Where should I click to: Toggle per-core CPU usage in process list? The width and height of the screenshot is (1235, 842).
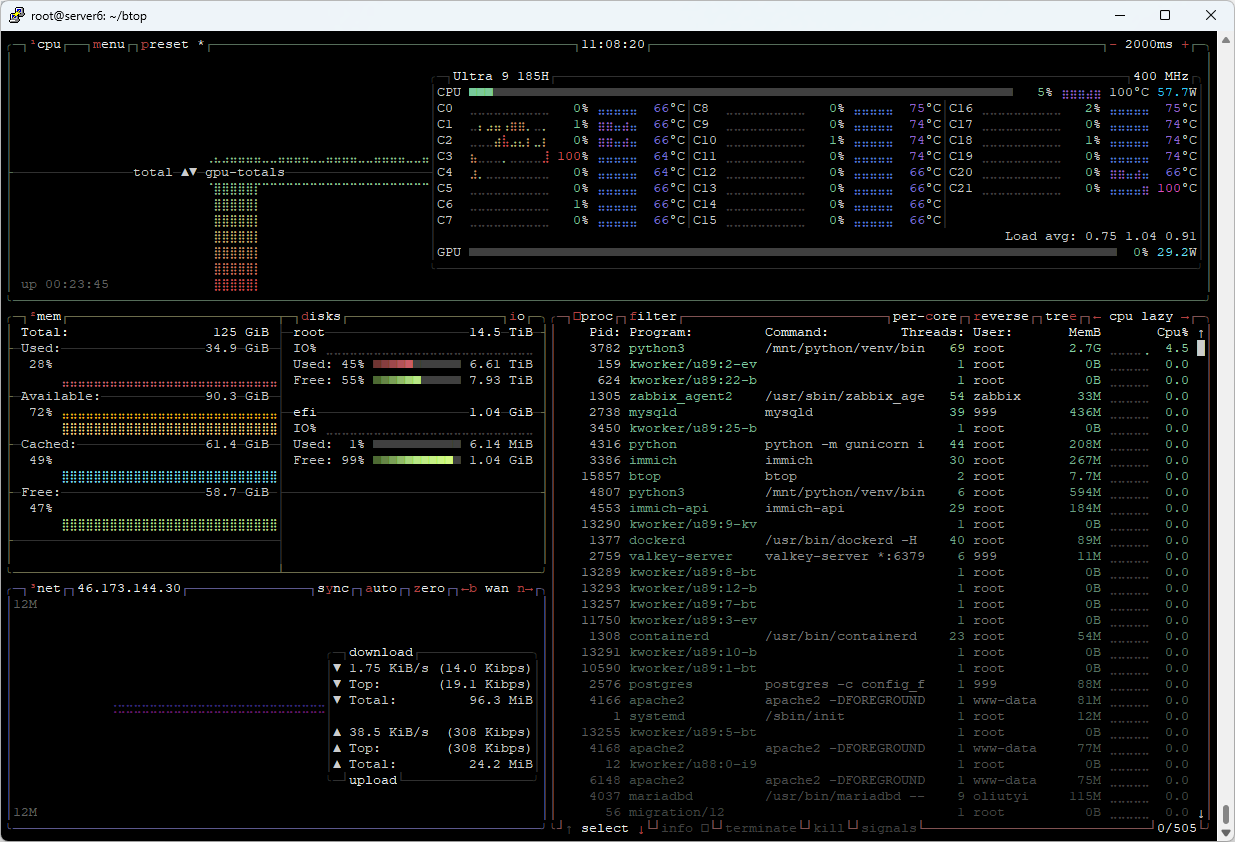point(924,317)
